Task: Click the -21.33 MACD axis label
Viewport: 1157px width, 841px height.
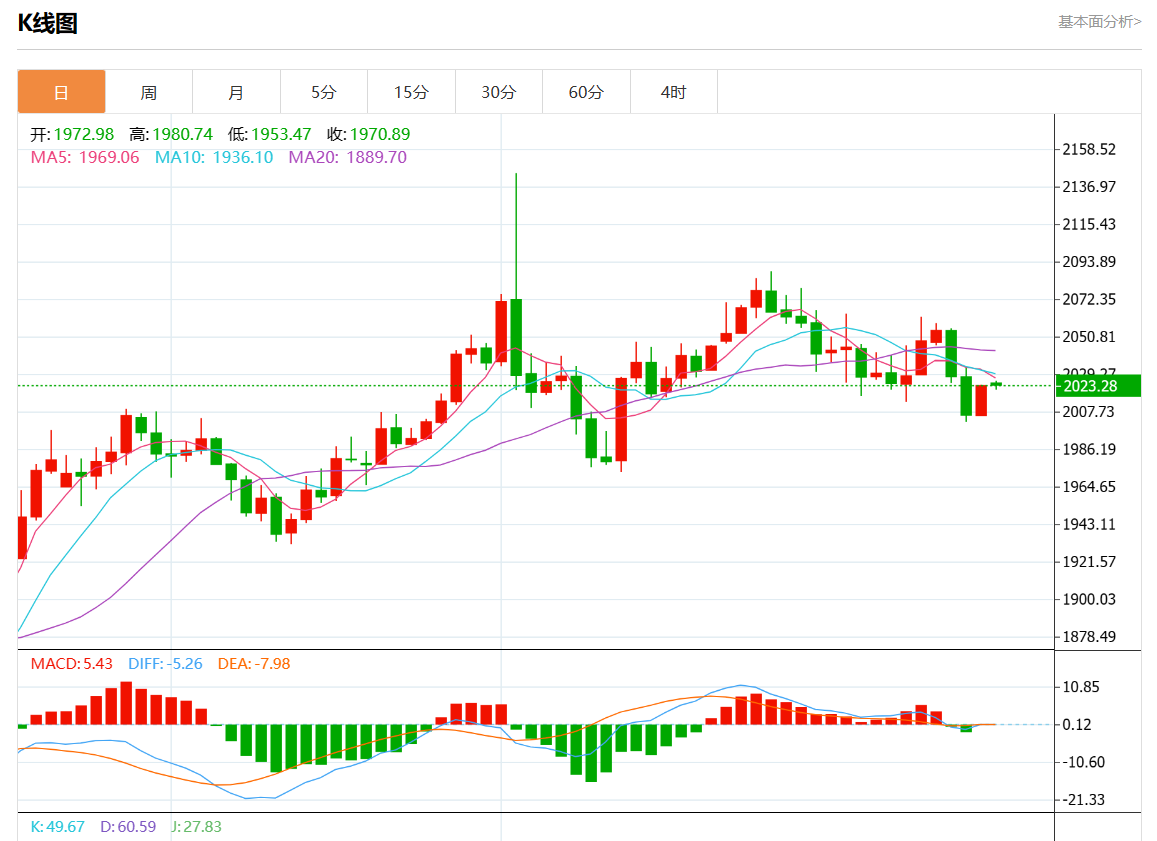Action: 1084,800
